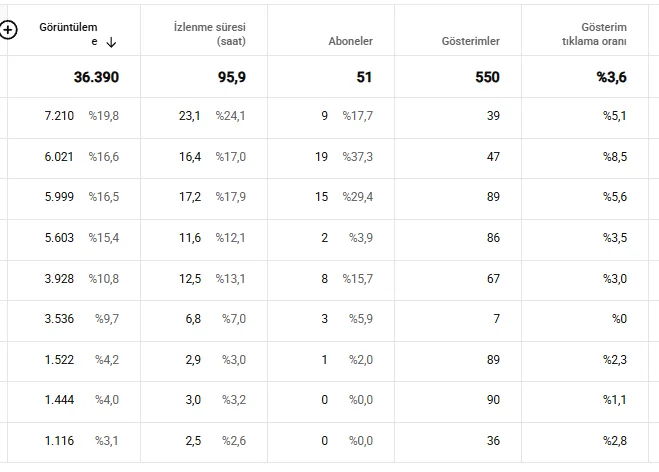The image size is (659, 472).
Task: Click the 6.021 views cell
Action: coord(74,157)
